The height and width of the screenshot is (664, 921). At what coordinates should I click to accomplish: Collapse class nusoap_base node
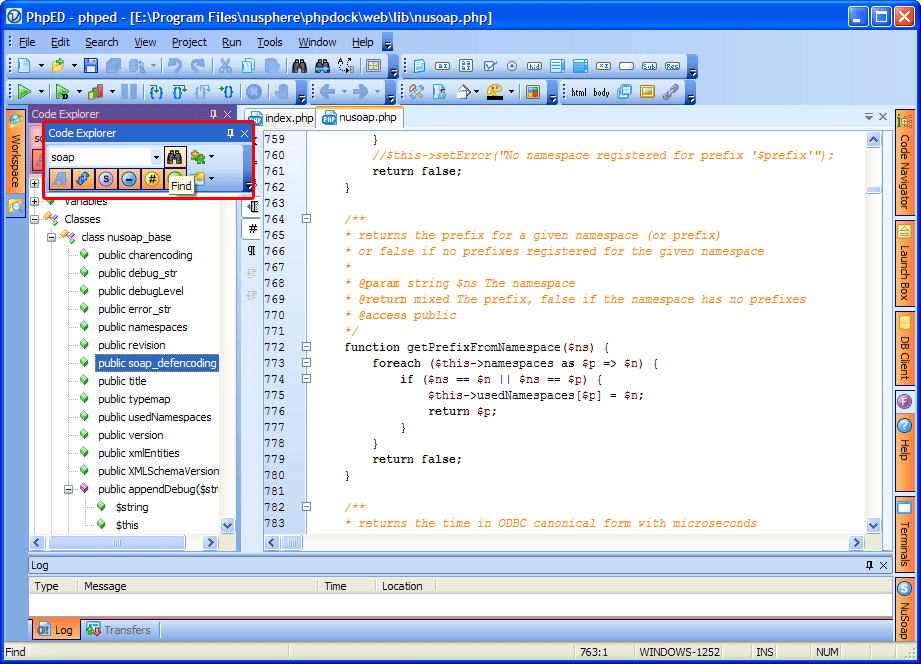pos(52,237)
